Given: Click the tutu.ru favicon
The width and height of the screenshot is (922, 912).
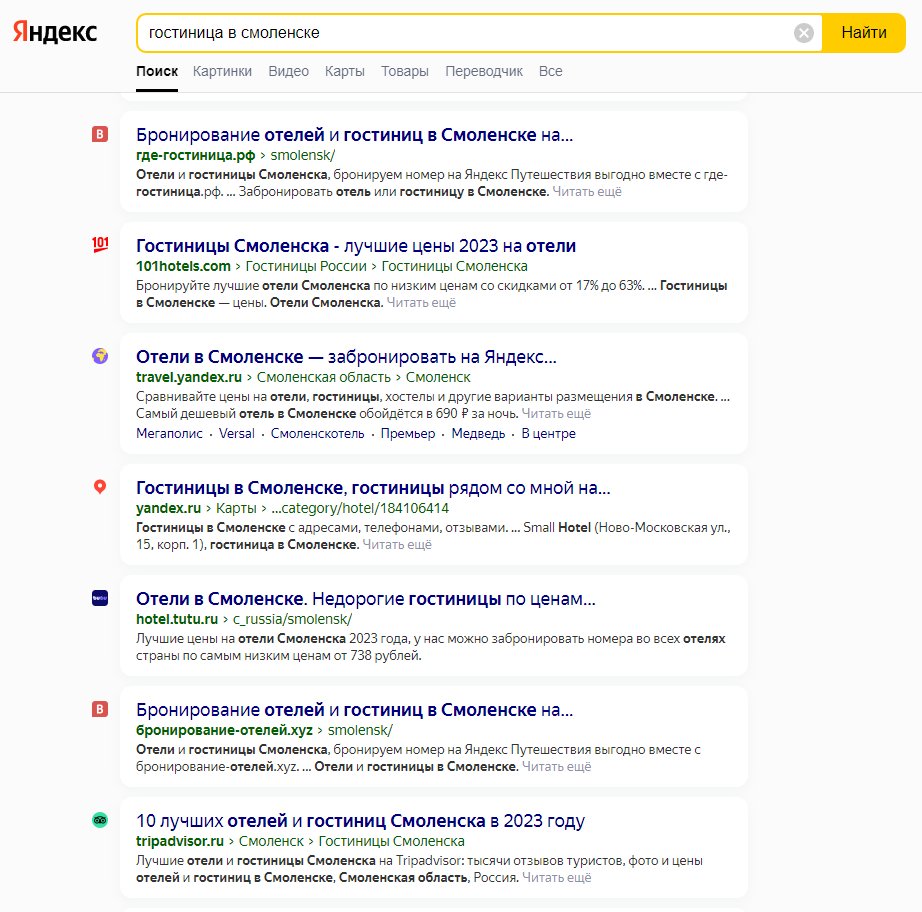Looking at the screenshot, I should (x=100, y=598).
